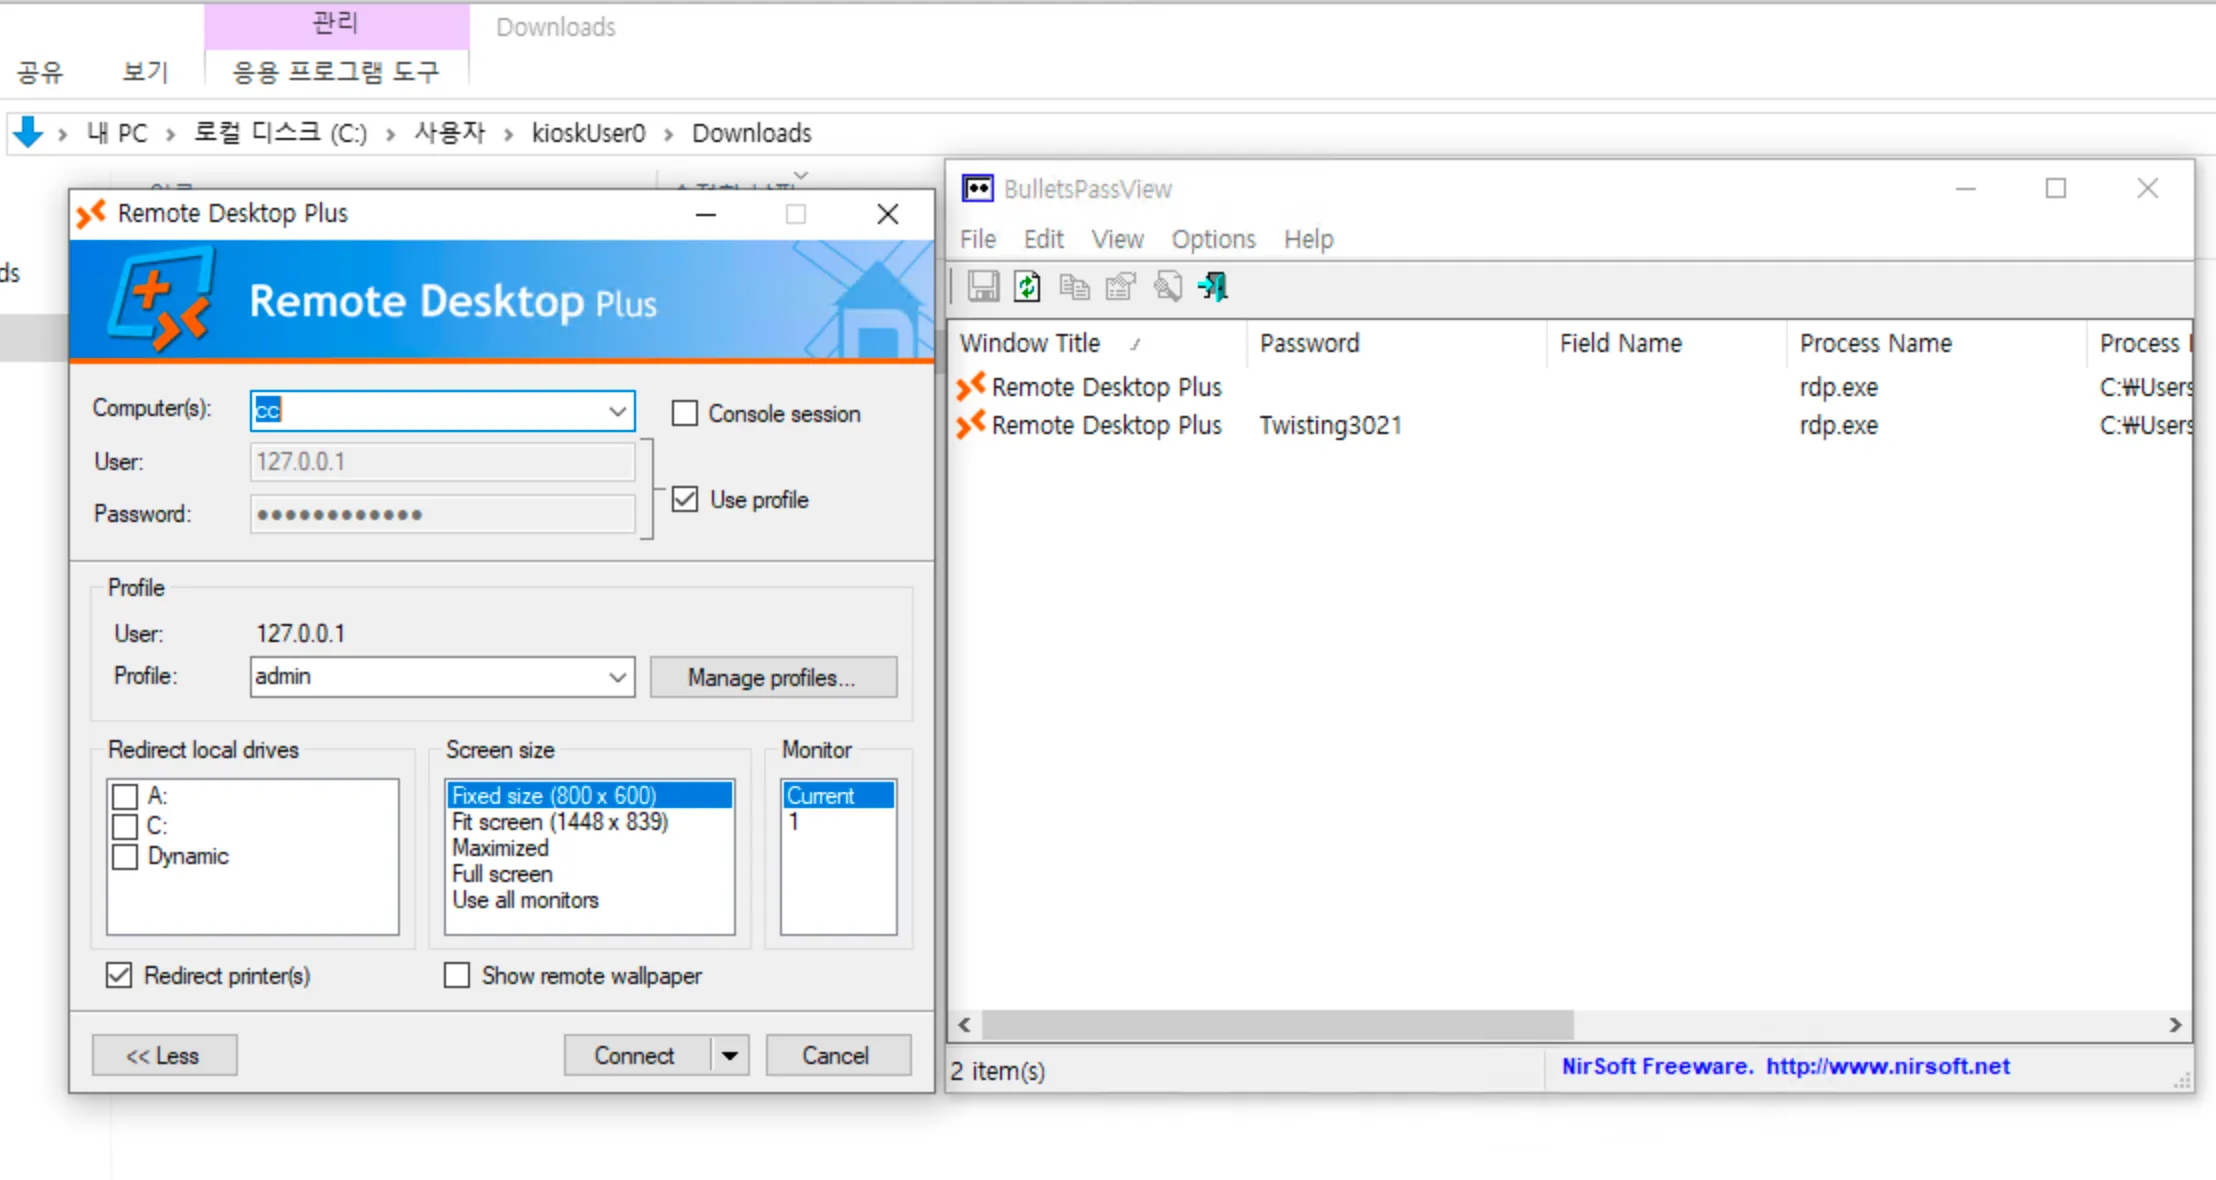Open the Computer(s) combo box dropdown
The image size is (2216, 1180).
(x=618, y=411)
